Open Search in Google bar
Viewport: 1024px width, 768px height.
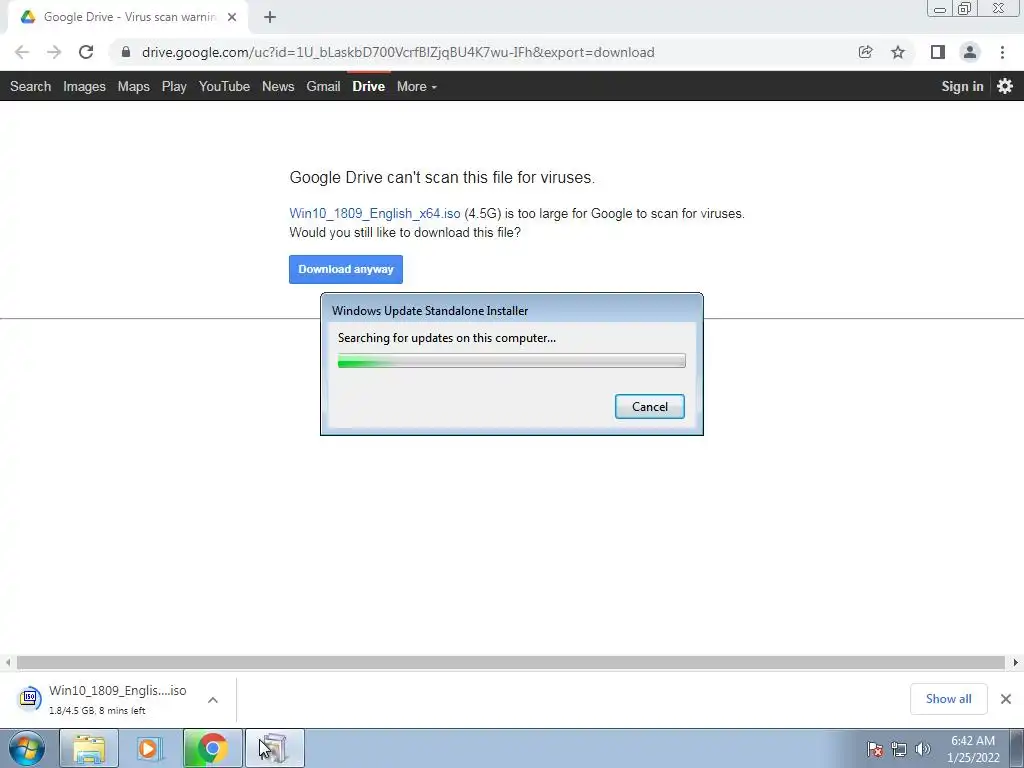pyautogui.click(x=30, y=86)
